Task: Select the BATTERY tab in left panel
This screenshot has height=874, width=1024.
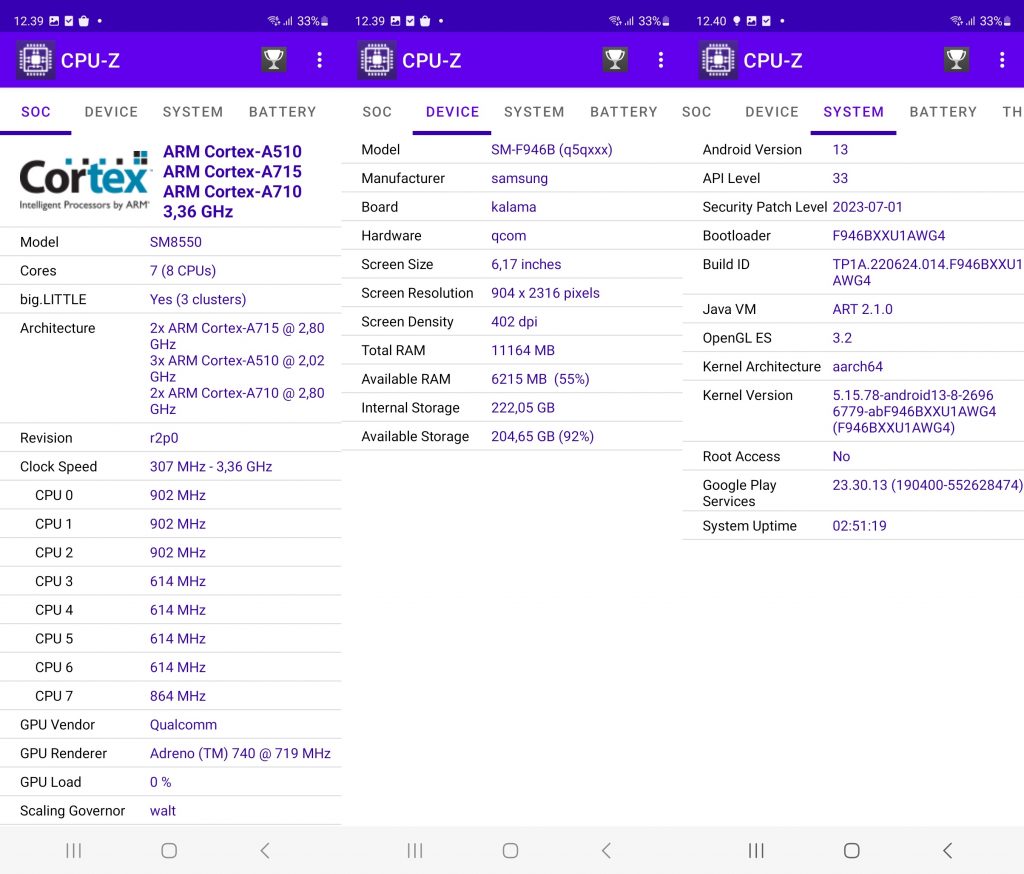Action: 282,112
